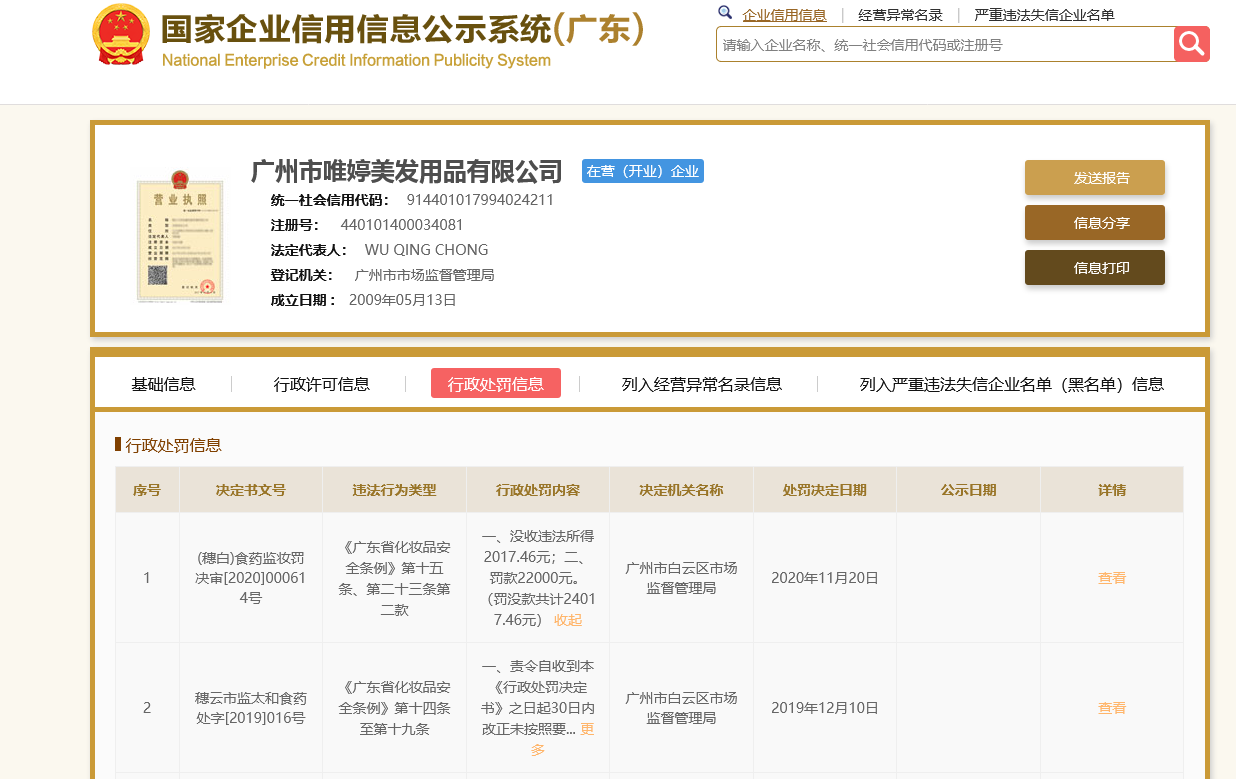This screenshot has height=779, width=1236.
Task: Click the 信息打印 button
Action: pyautogui.click(x=1094, y=268)
